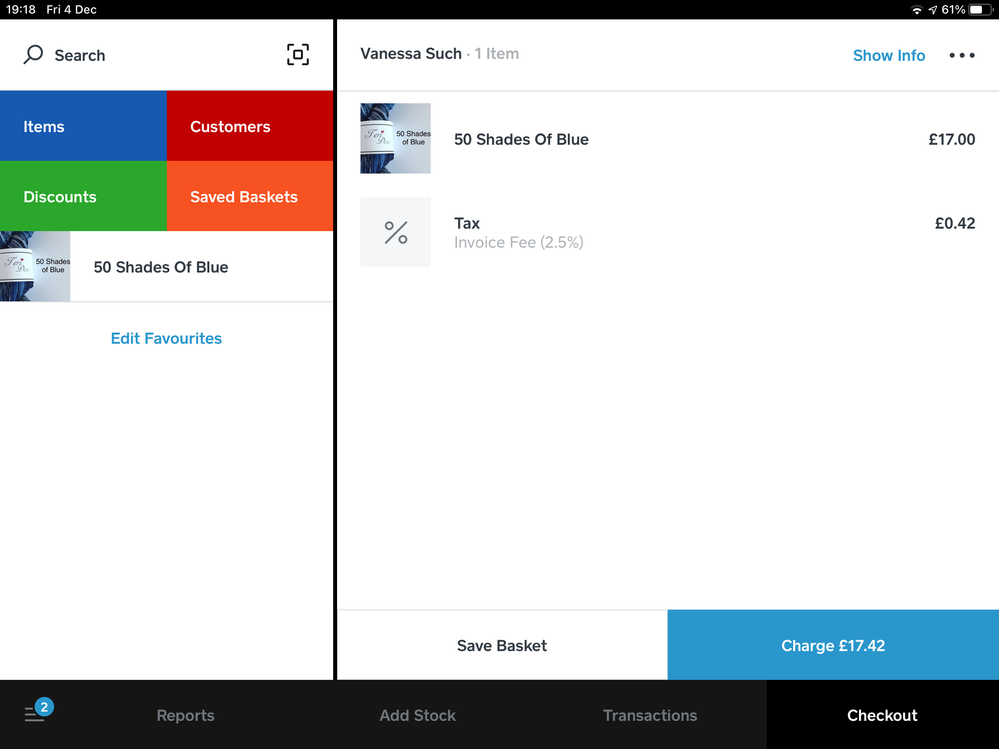Click Edit Favourites link
This screenshot has width=999, height=749.
[166, 338]
